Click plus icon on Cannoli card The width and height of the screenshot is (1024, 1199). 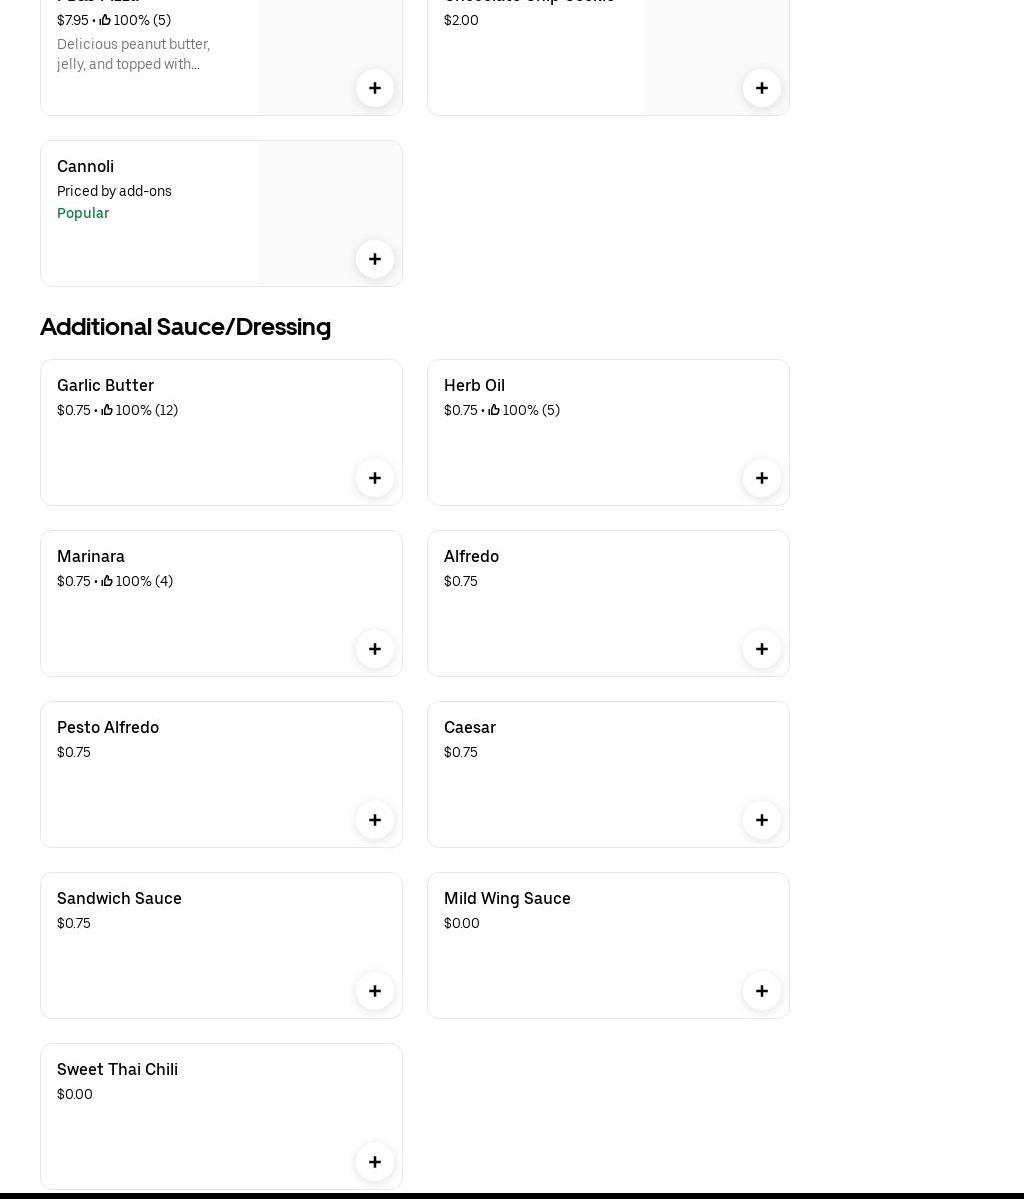tap(375, 259)
